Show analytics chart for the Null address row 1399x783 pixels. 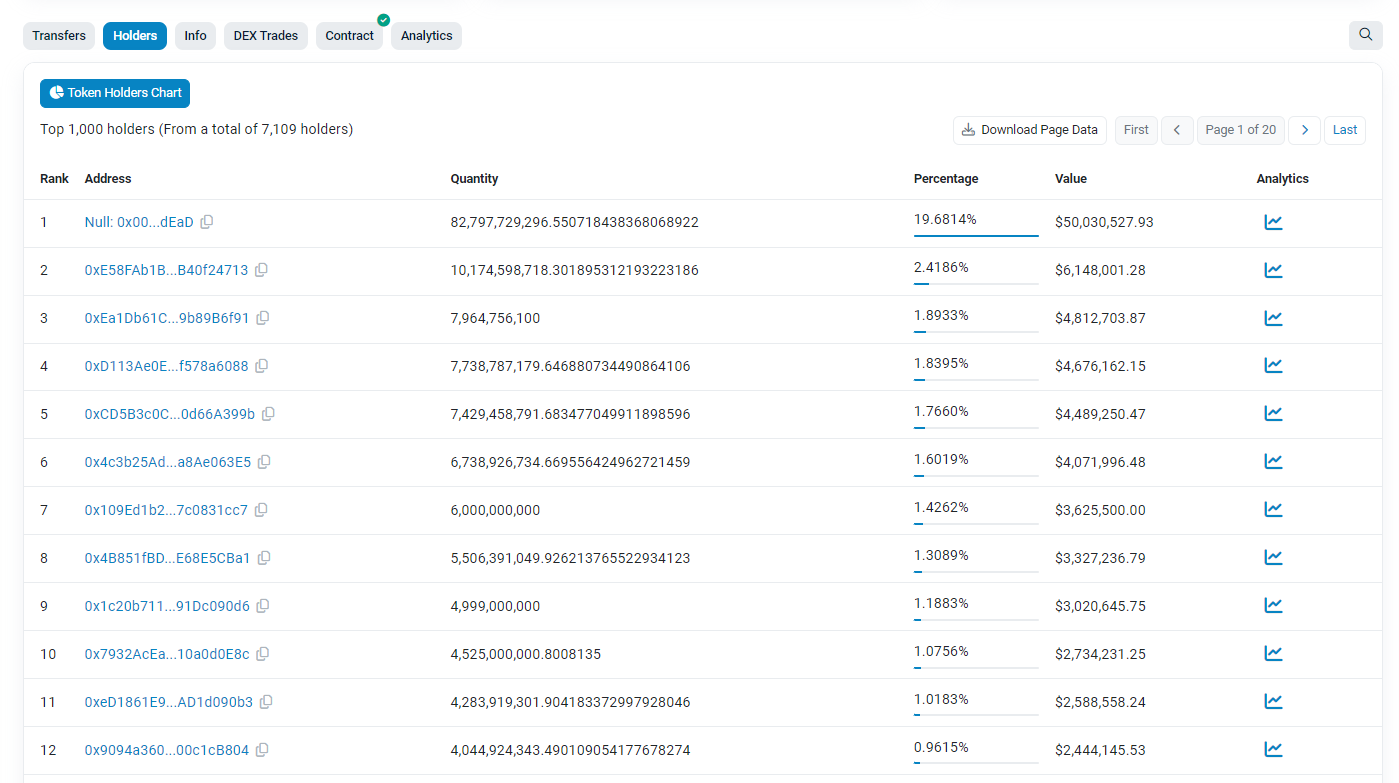tap(1273, 222)
